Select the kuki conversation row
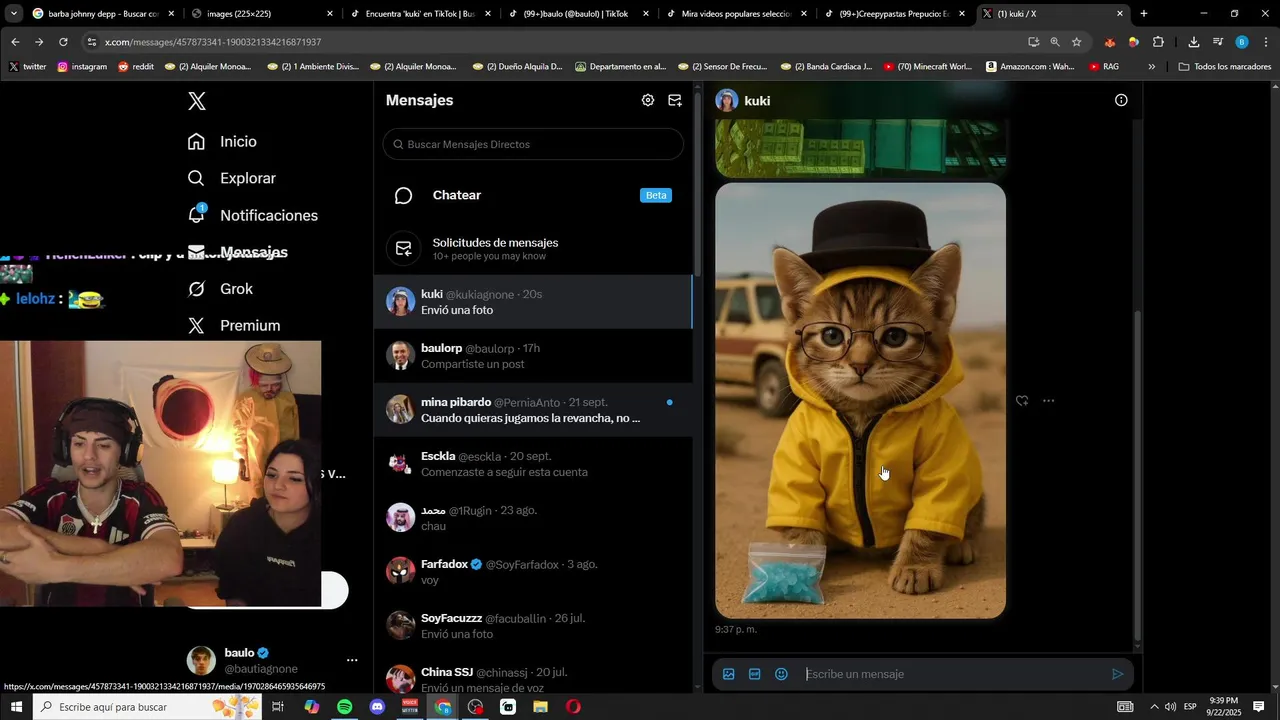The image size is (1280, 720). pos(533,302)
